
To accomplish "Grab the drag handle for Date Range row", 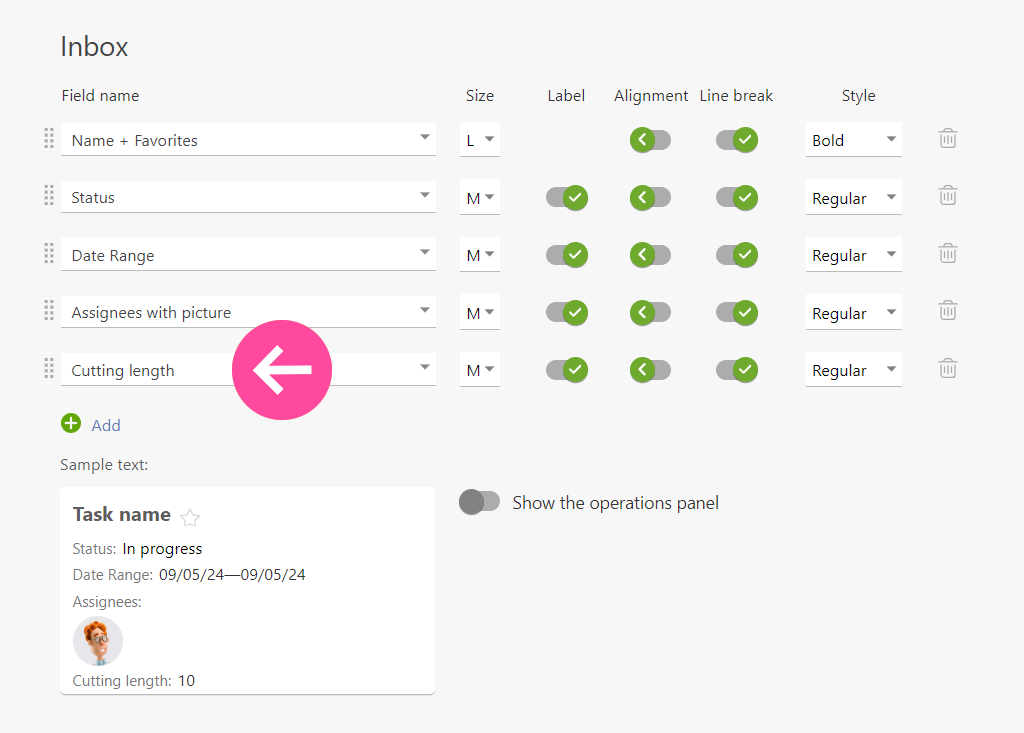I will point(49,253).
